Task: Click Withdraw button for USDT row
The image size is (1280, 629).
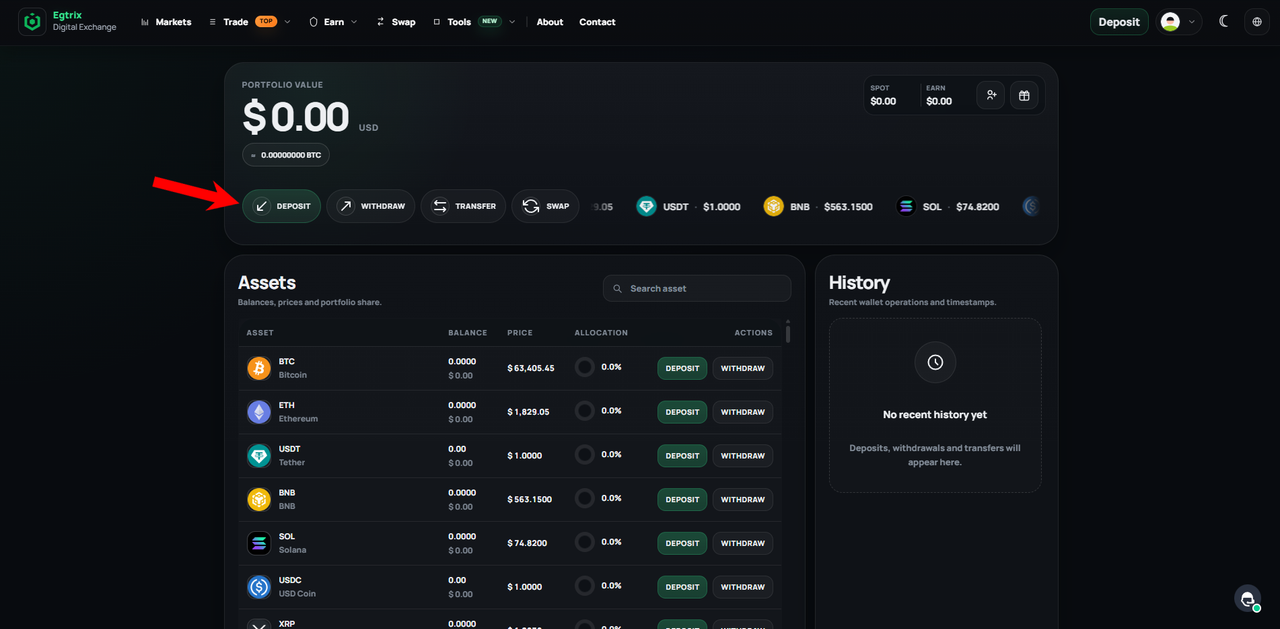Action: coord(743,456)
